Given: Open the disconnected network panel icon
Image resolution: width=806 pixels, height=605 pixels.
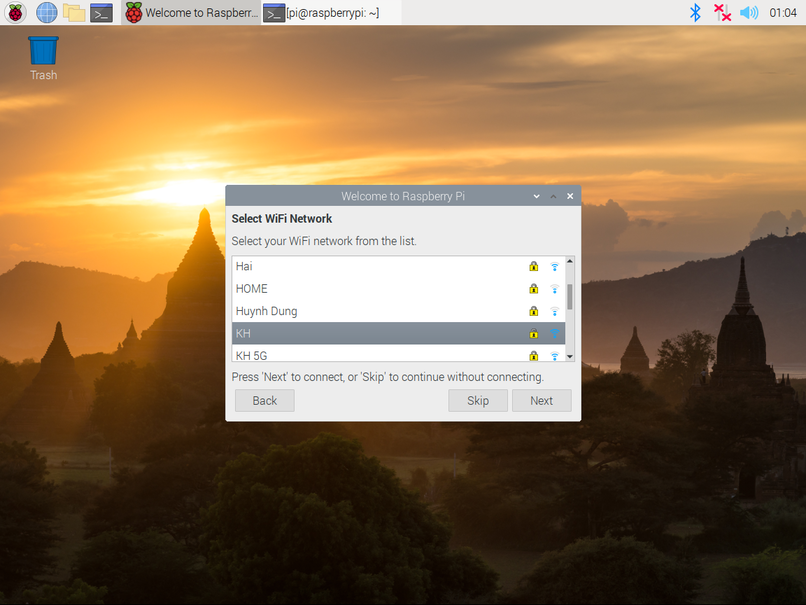Looking at the screenshot, I should pos(722,12).
